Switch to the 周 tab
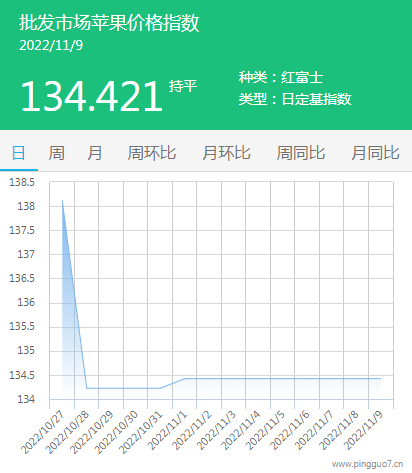This screenshot has height=473, width=412. (57, 153)
